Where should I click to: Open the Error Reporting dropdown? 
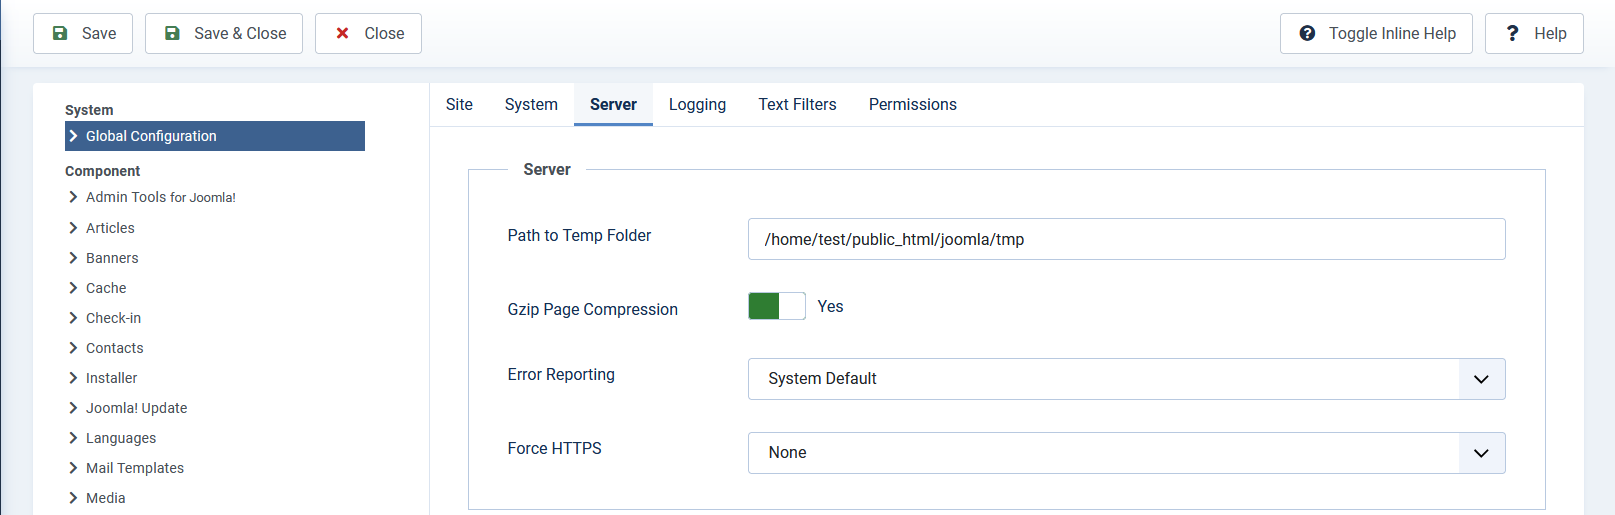point(1126,379)
